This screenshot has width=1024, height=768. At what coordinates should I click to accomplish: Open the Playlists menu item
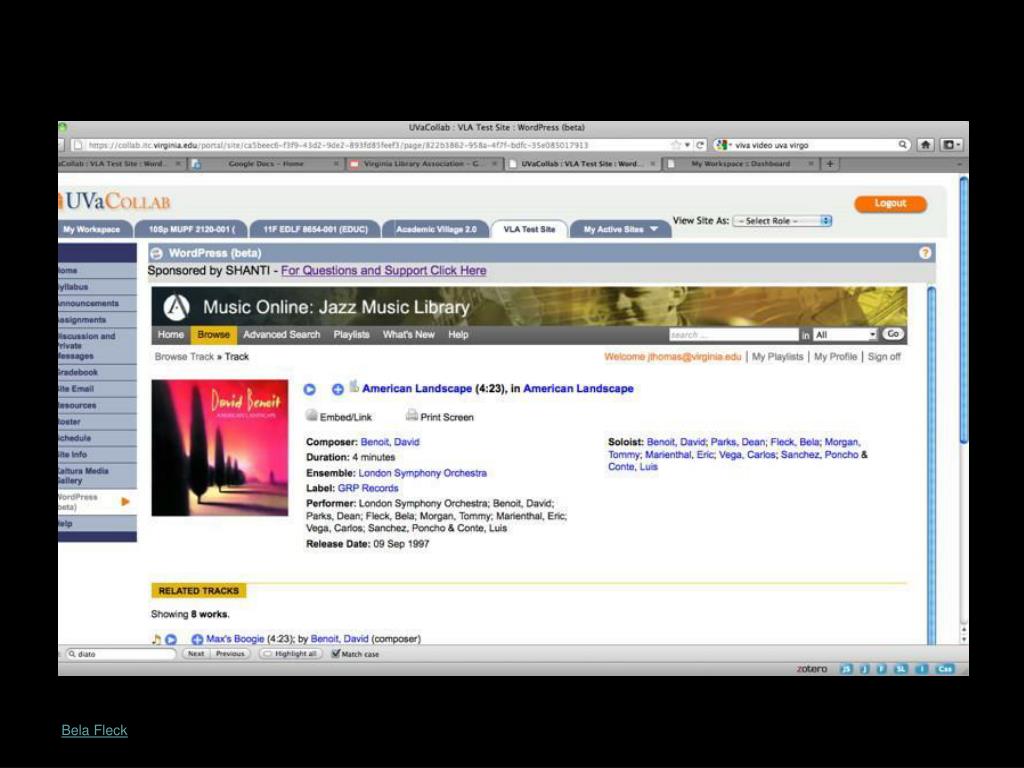(351, 334)
